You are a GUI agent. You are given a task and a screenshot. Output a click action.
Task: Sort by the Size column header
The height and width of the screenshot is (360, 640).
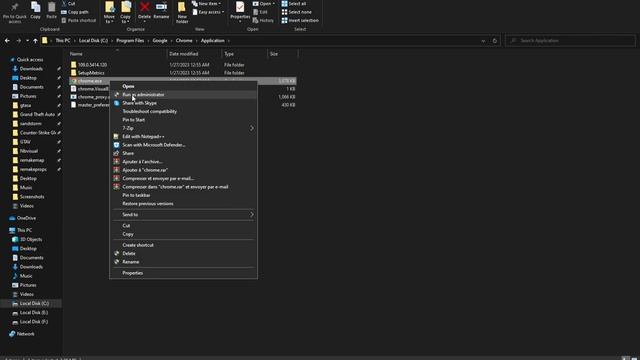pos(274,54)
